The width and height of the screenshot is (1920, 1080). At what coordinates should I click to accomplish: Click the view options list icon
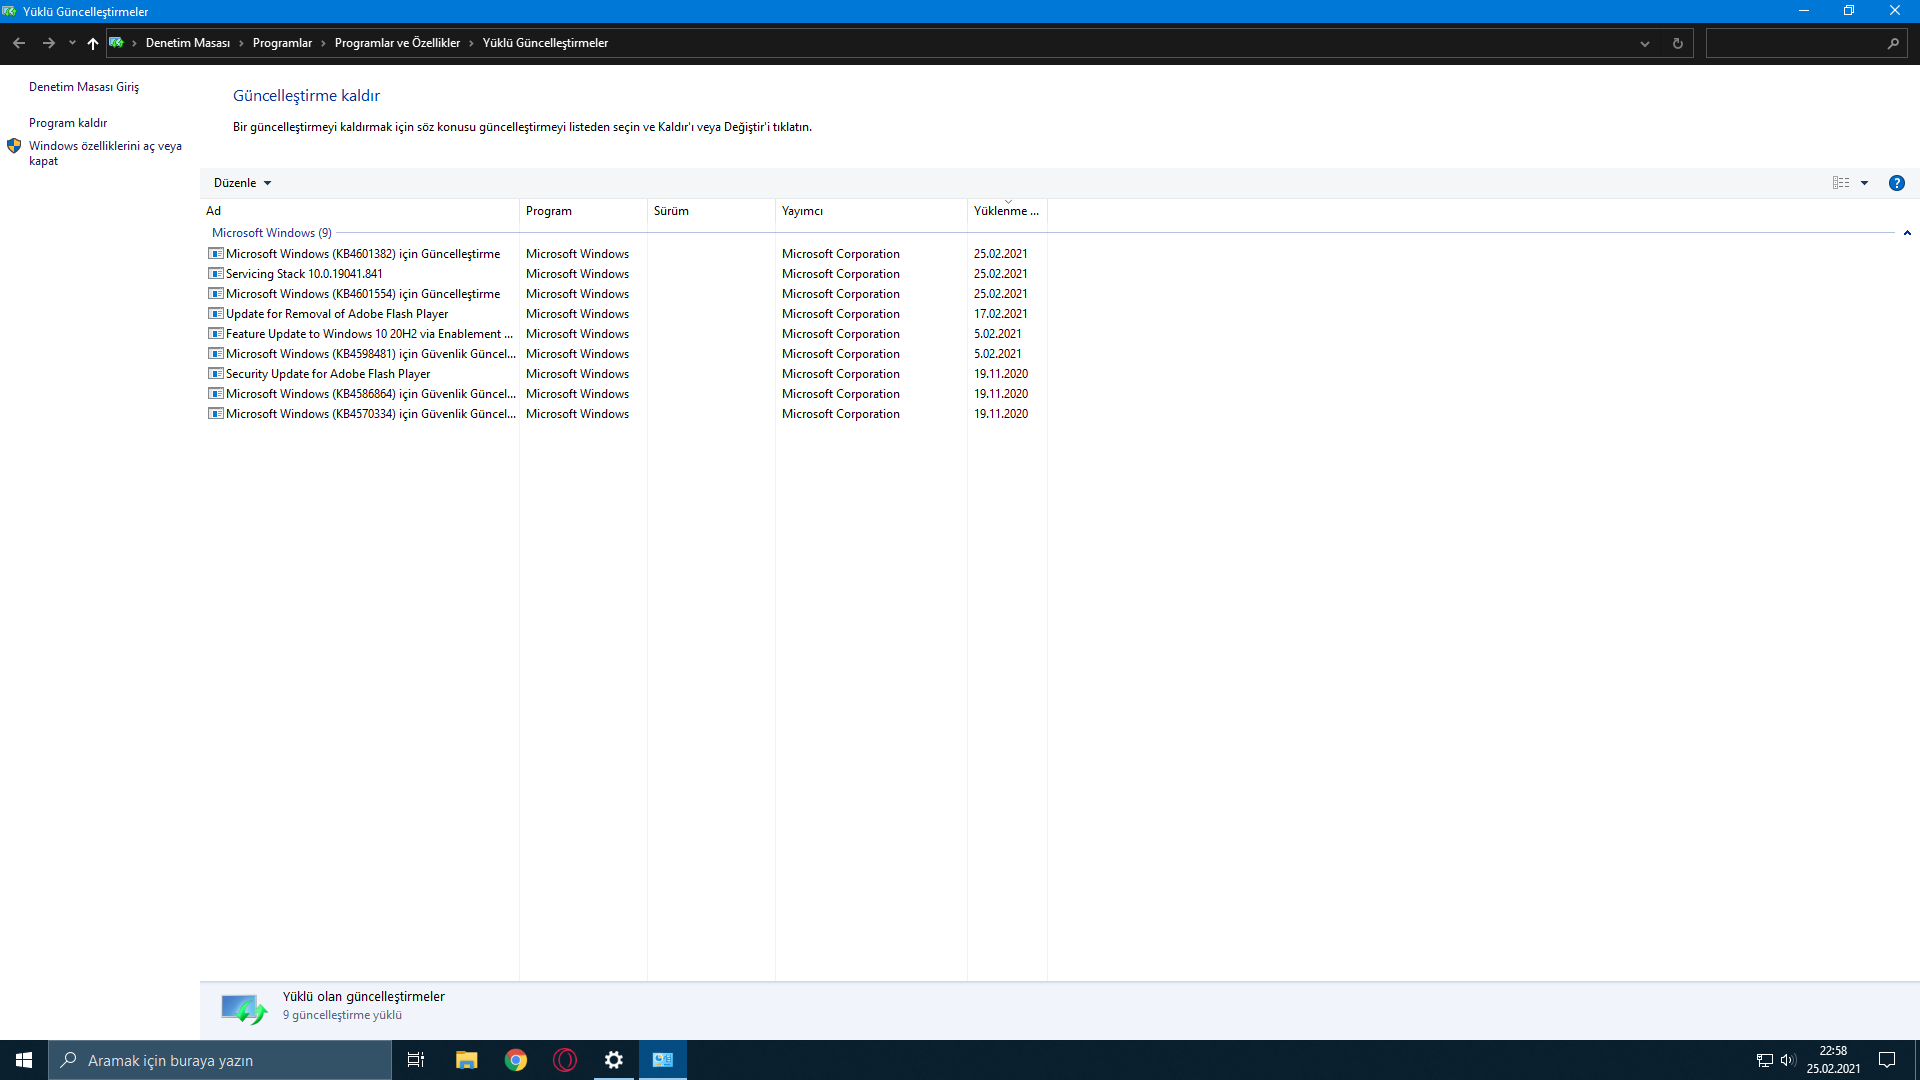pos(1840,183)
